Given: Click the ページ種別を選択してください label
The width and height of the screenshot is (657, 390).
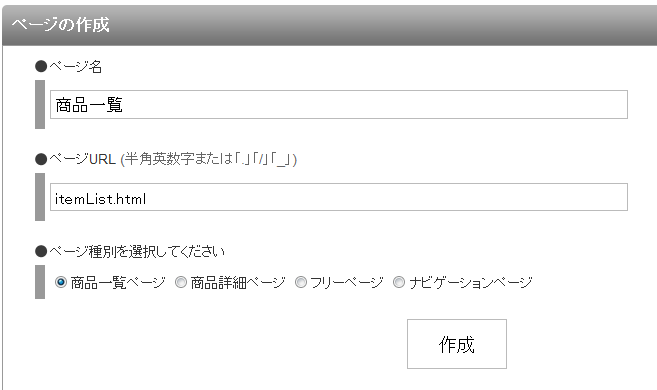Looking at the screenshot, I should click(x=137, y=251).
